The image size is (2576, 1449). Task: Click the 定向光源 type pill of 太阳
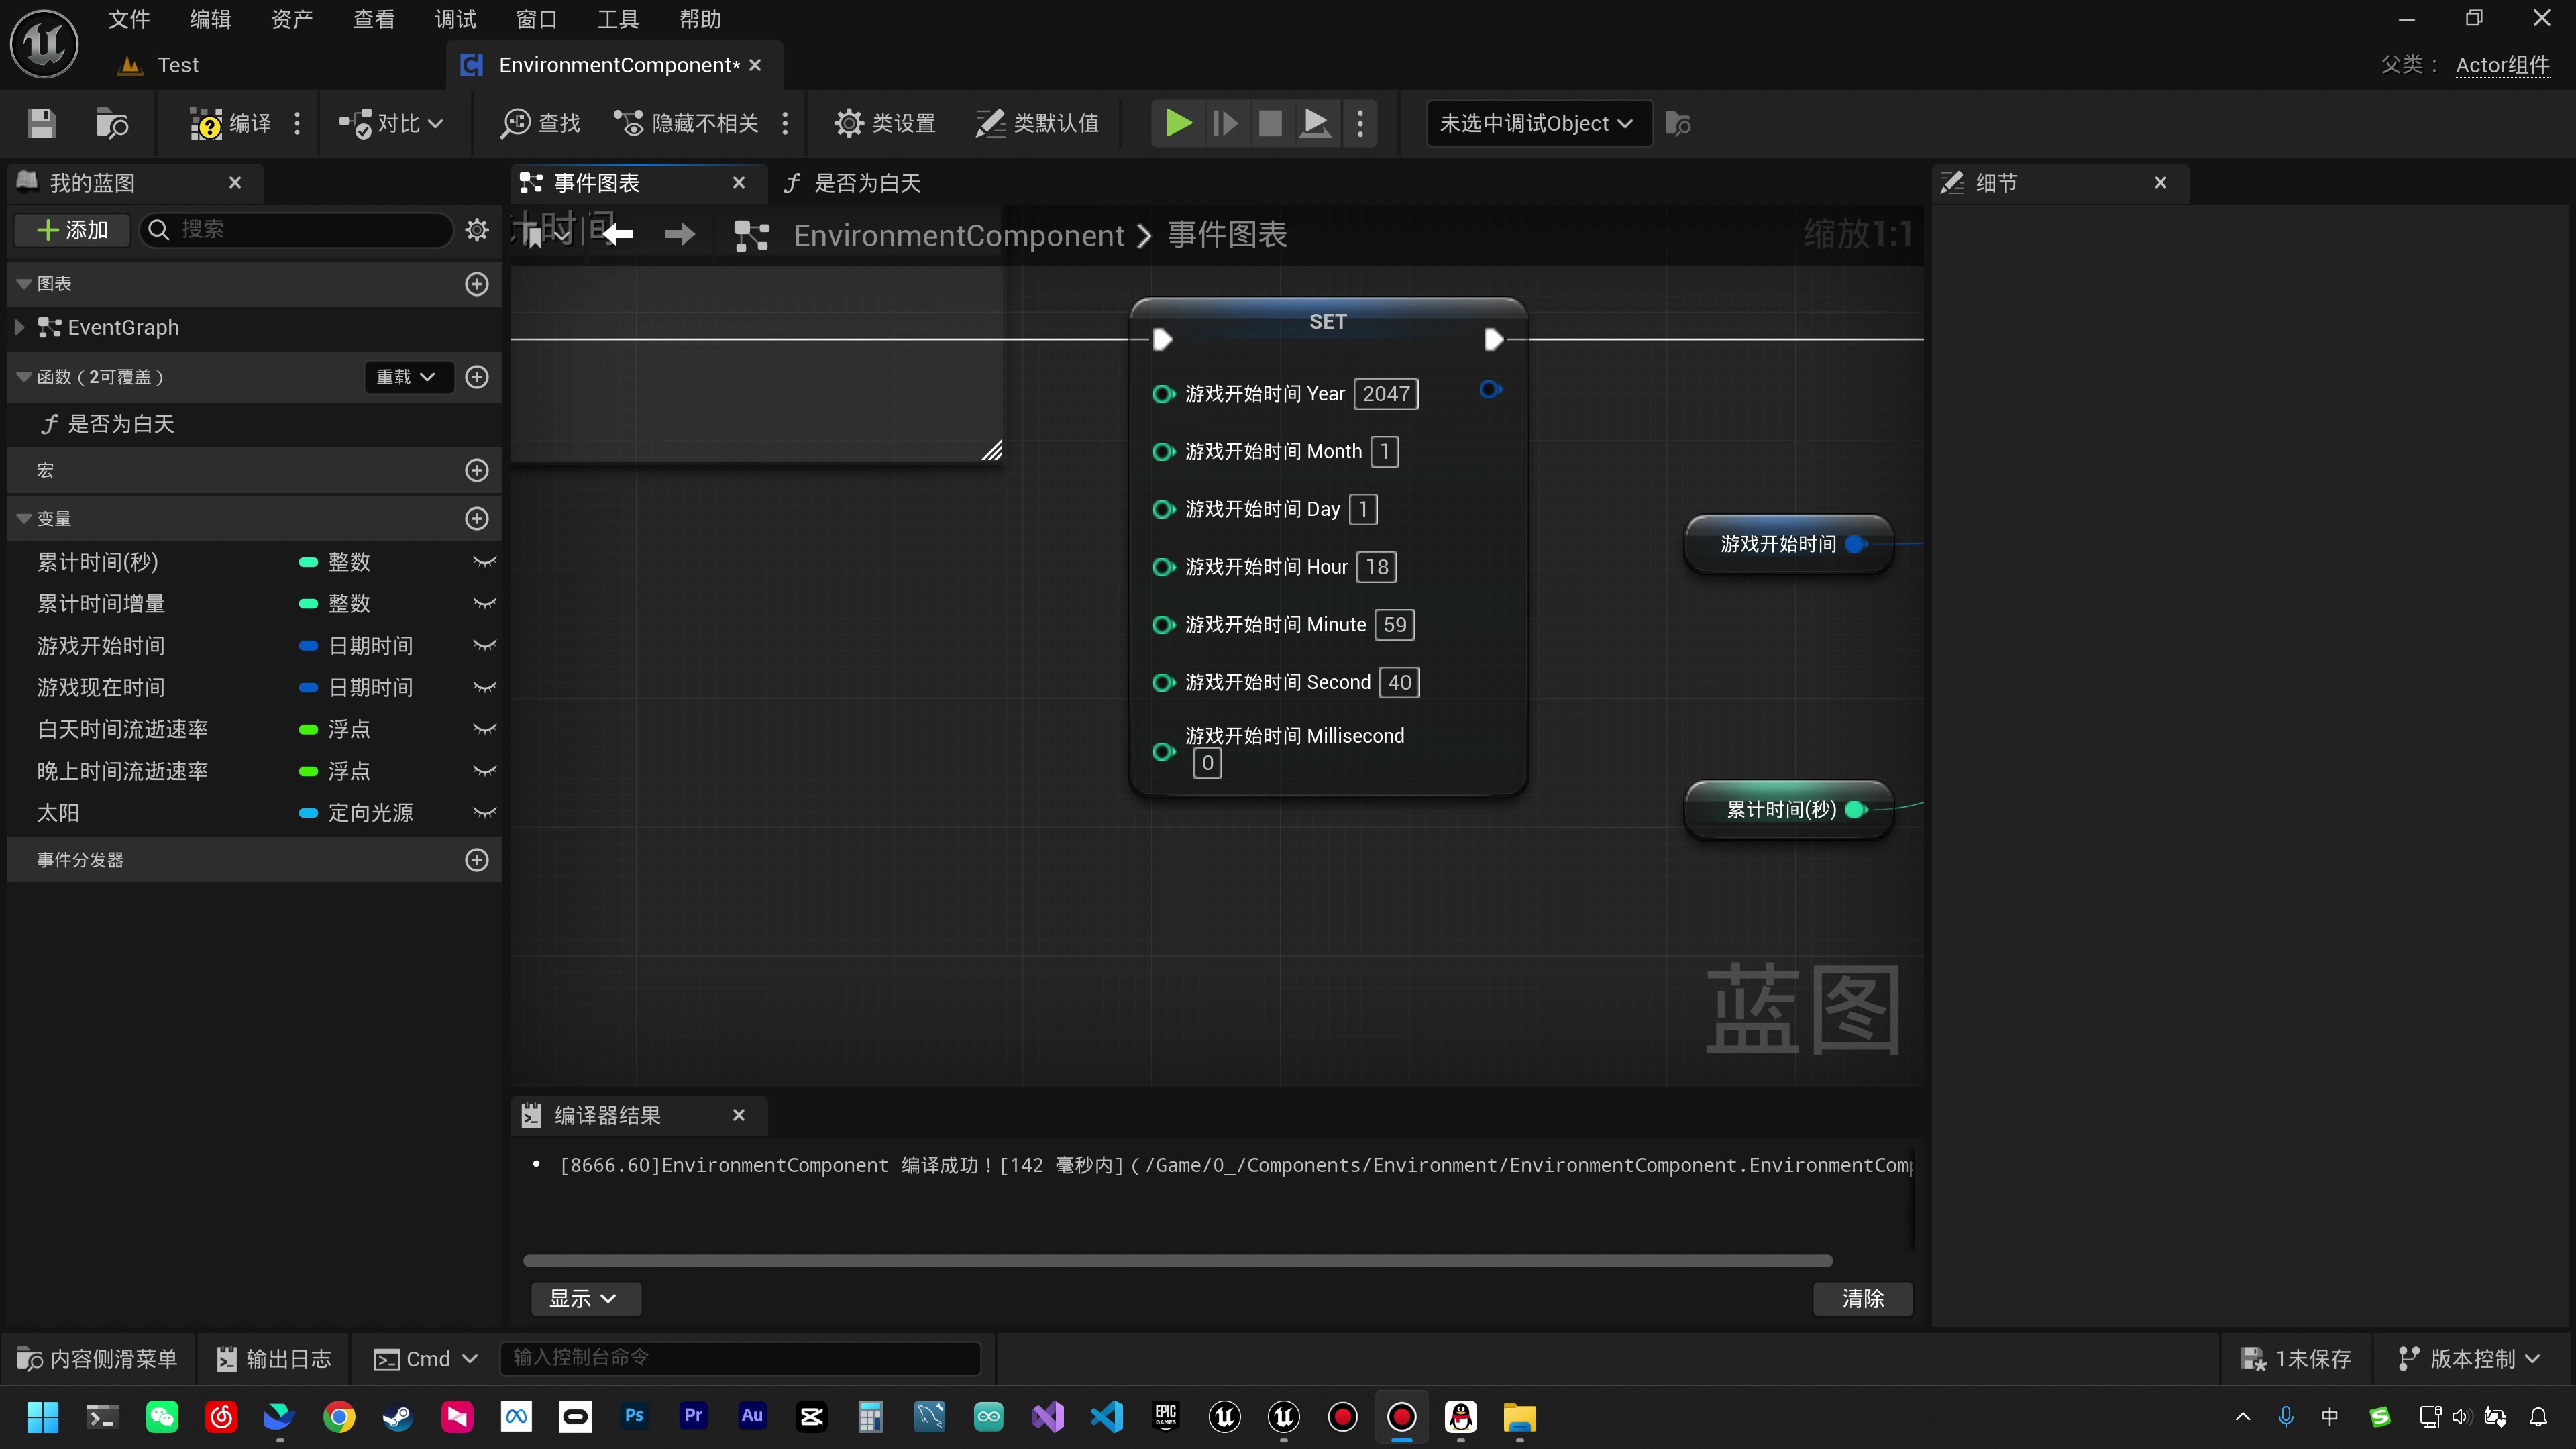356,813
